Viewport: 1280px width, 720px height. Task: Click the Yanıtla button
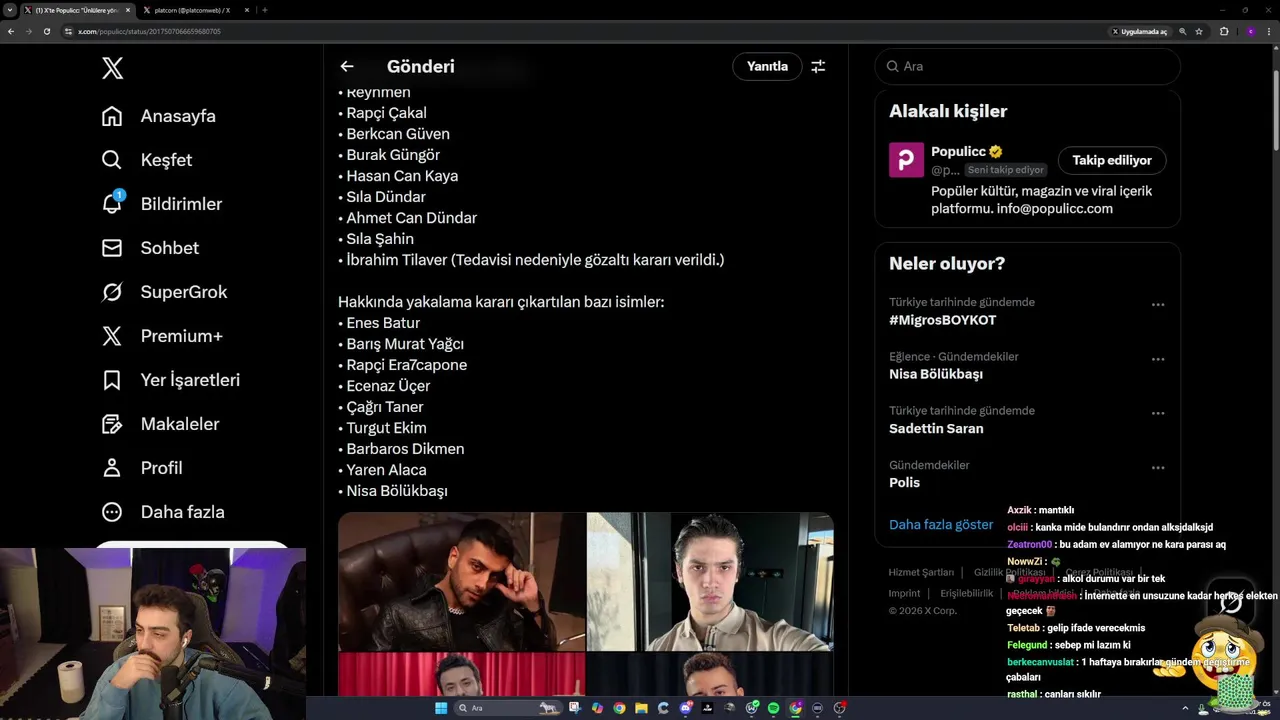tap(767, 66)
